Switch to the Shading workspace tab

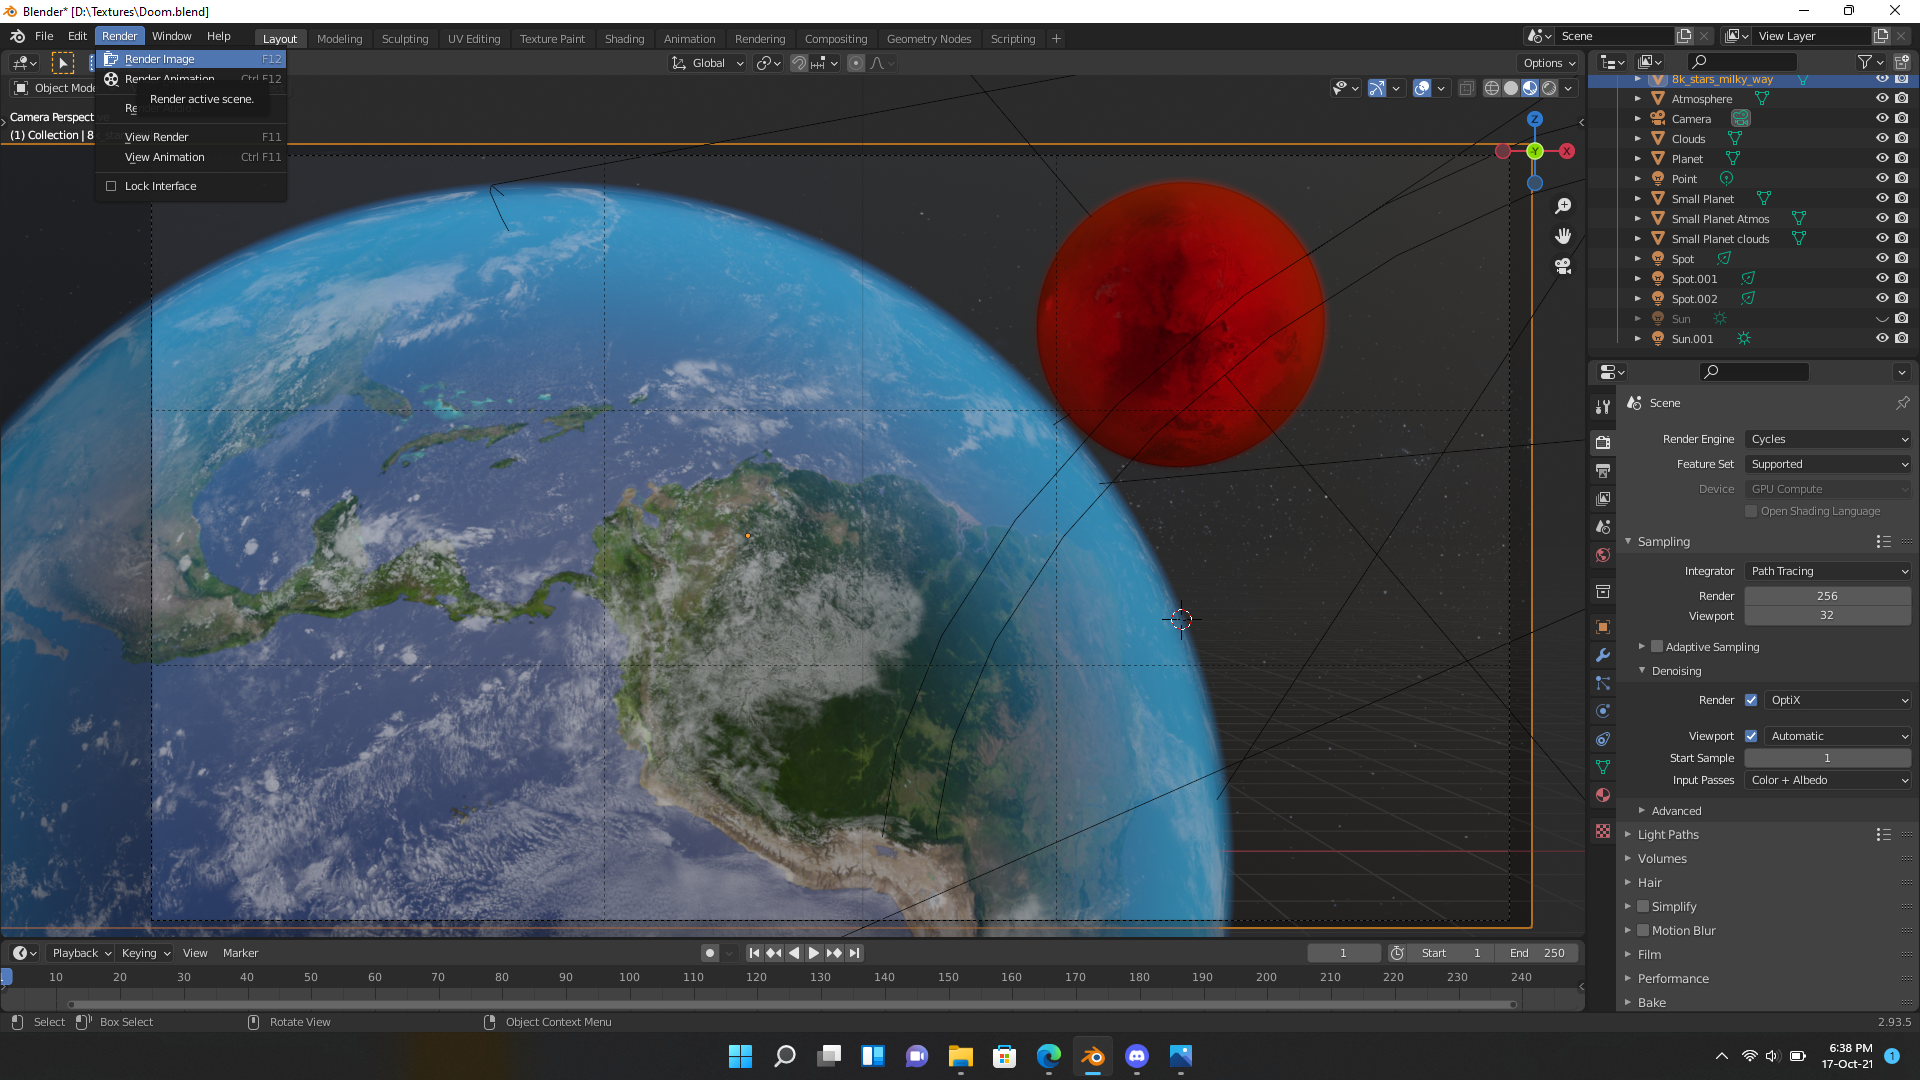624,39
